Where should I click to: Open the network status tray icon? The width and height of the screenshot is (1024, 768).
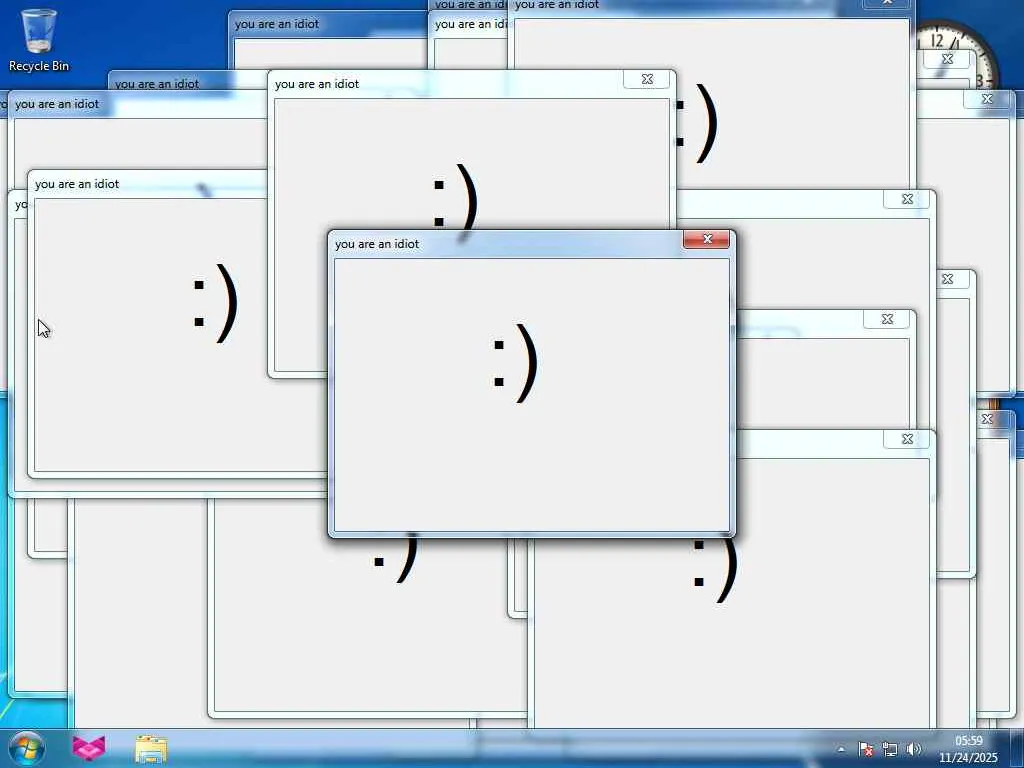click(889, 749)
